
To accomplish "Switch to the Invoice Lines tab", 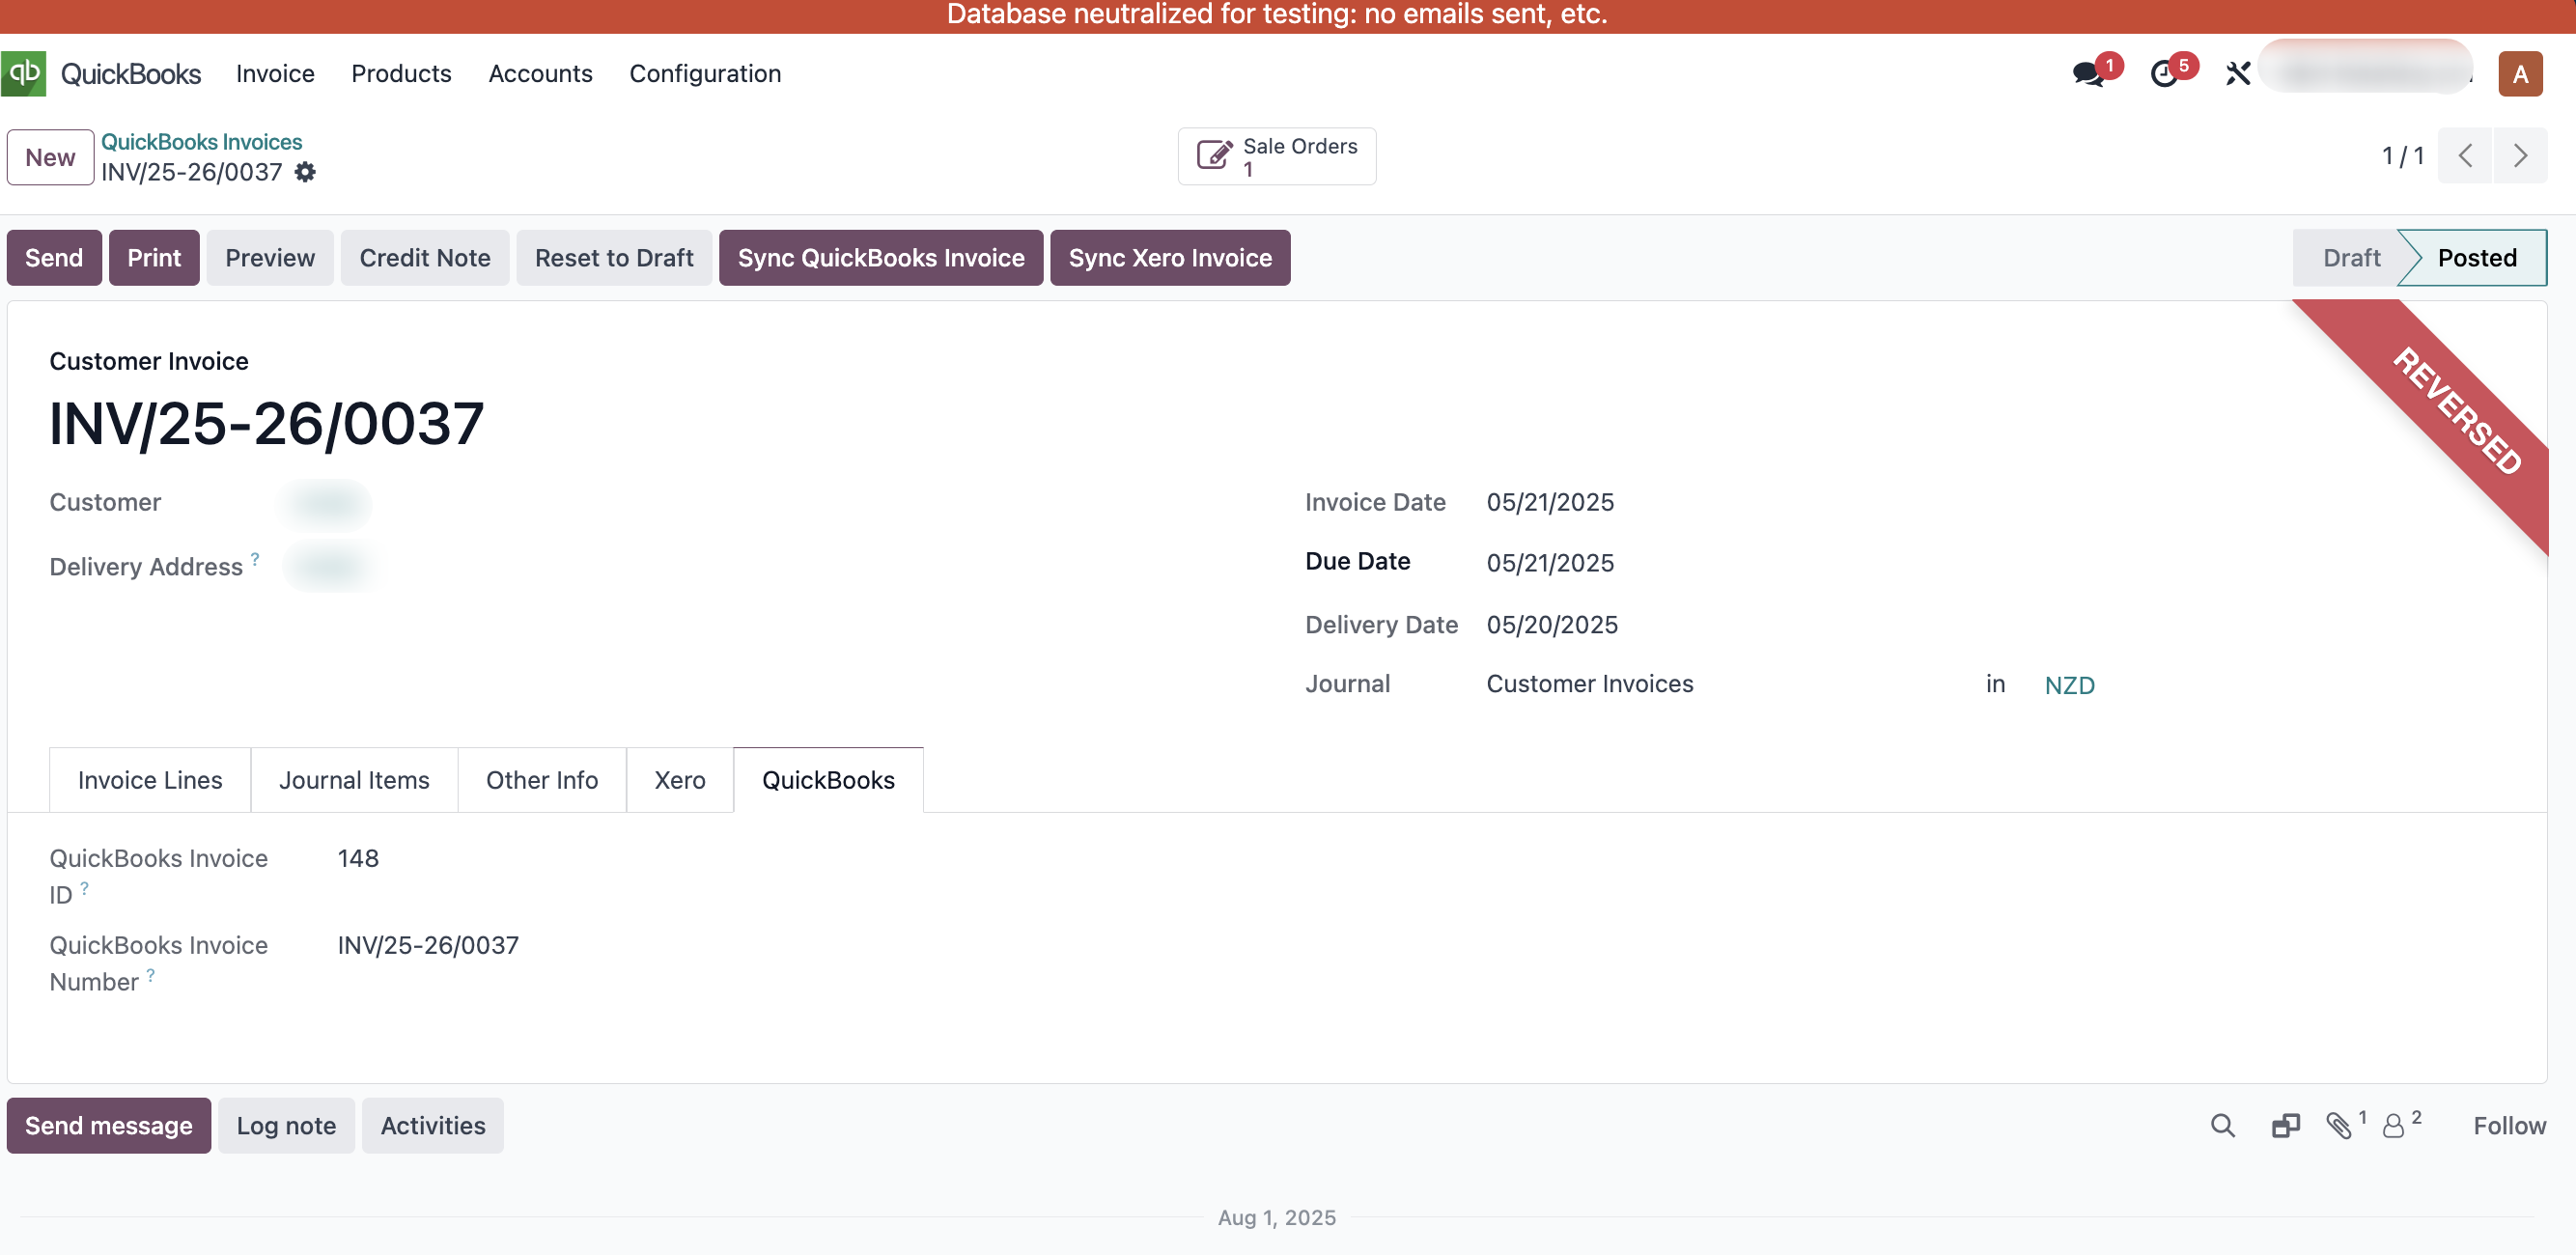I will (x=150, y=780).
